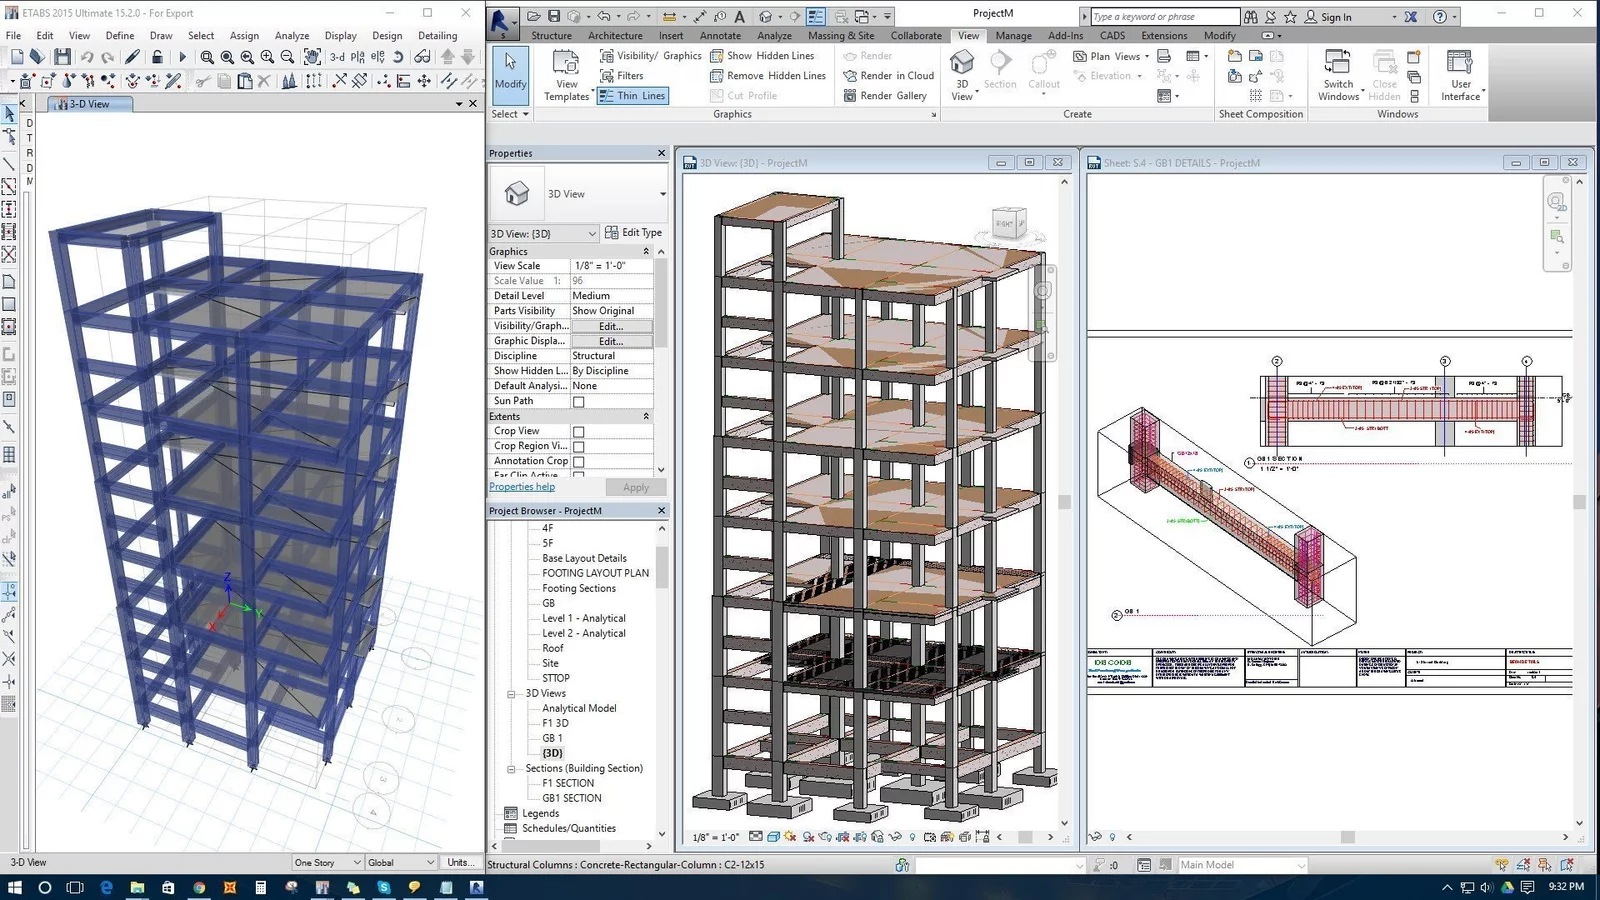
Task: Open View Templates in the ribbon
Action: 566,75
